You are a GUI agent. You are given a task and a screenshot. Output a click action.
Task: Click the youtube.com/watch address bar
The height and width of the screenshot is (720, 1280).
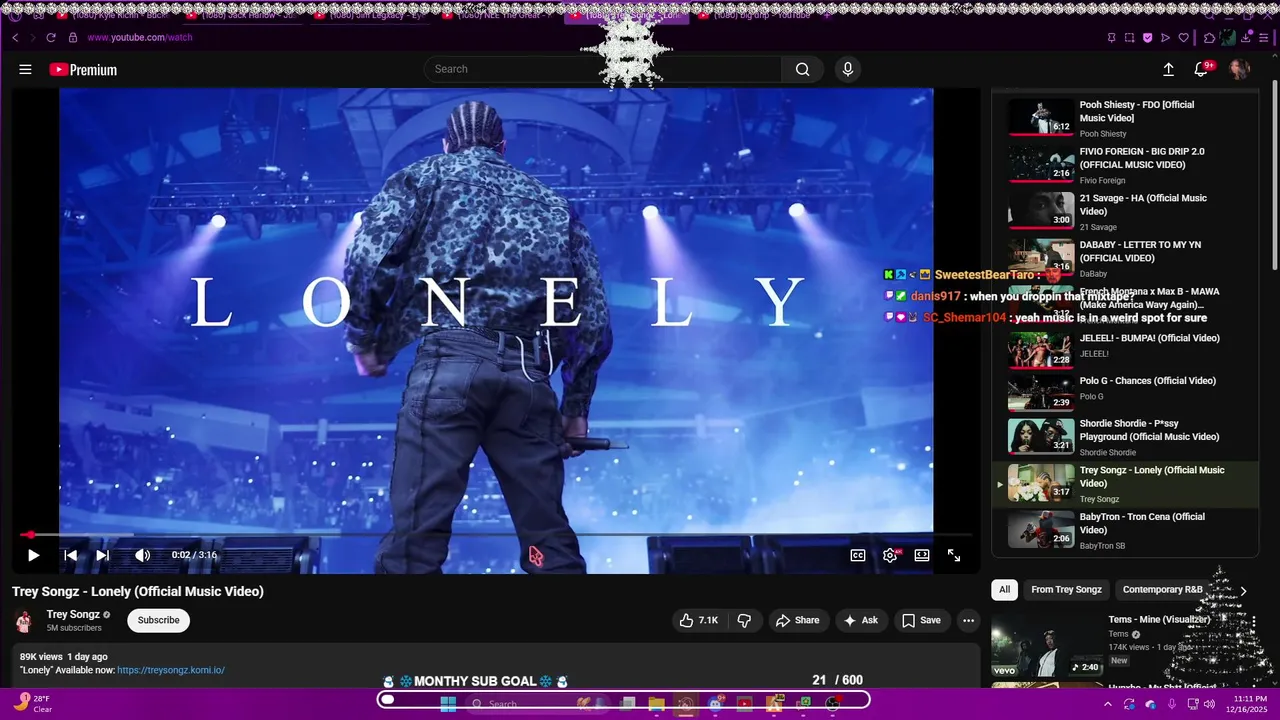coord(140,38)
